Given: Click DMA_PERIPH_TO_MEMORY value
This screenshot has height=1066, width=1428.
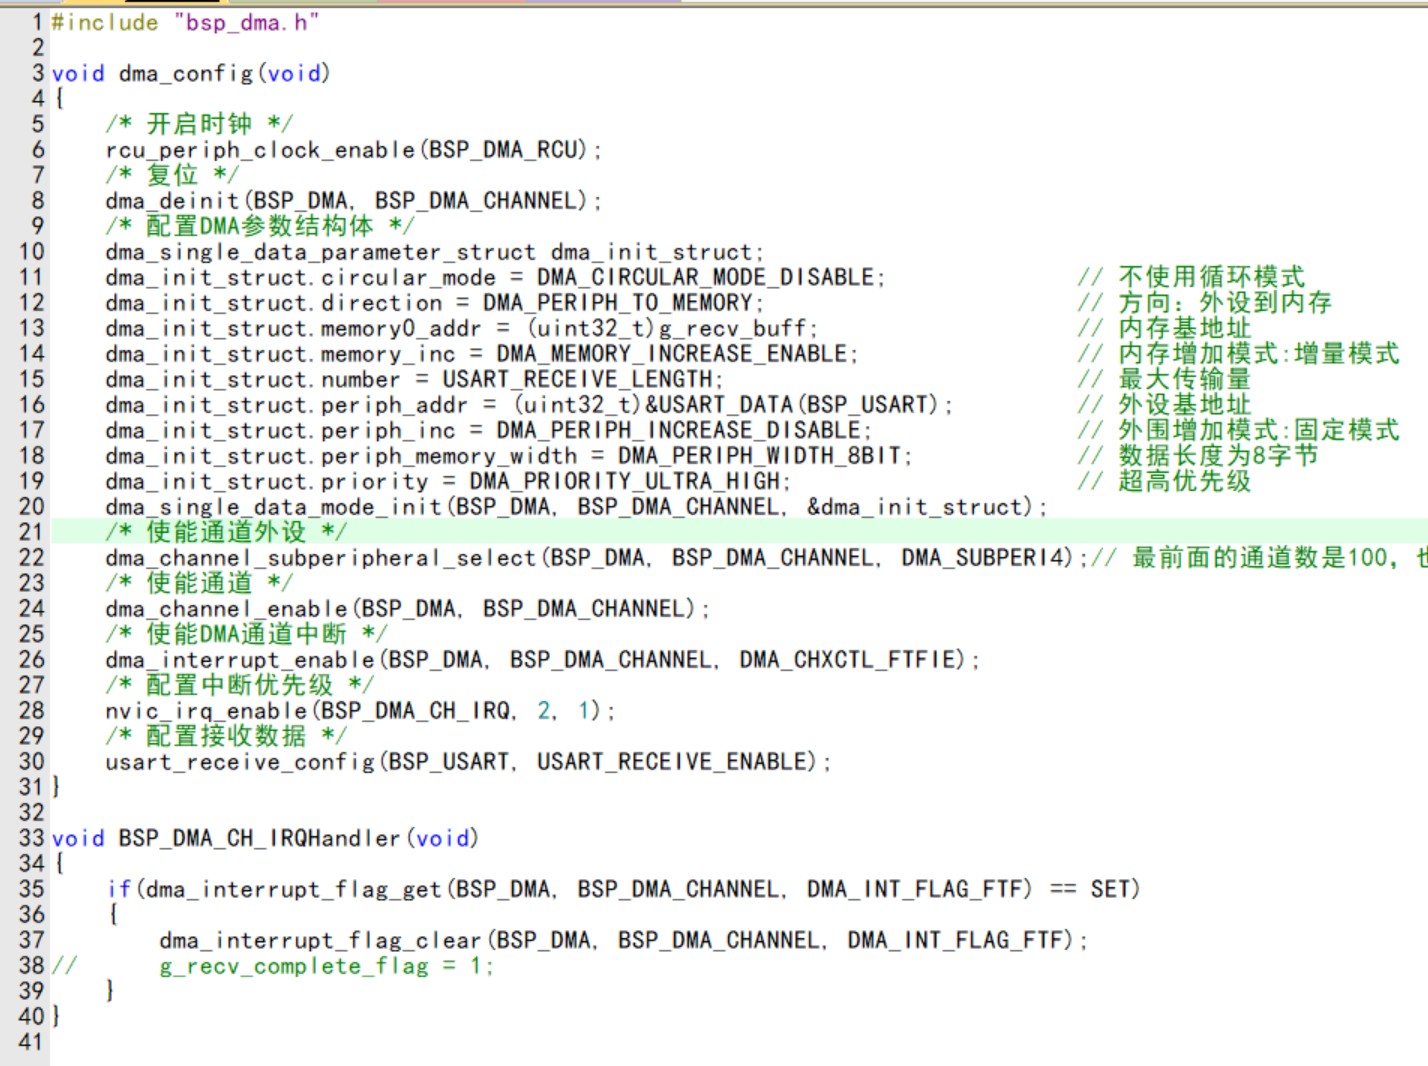Looking at the screenshot, I should [618, 303].
